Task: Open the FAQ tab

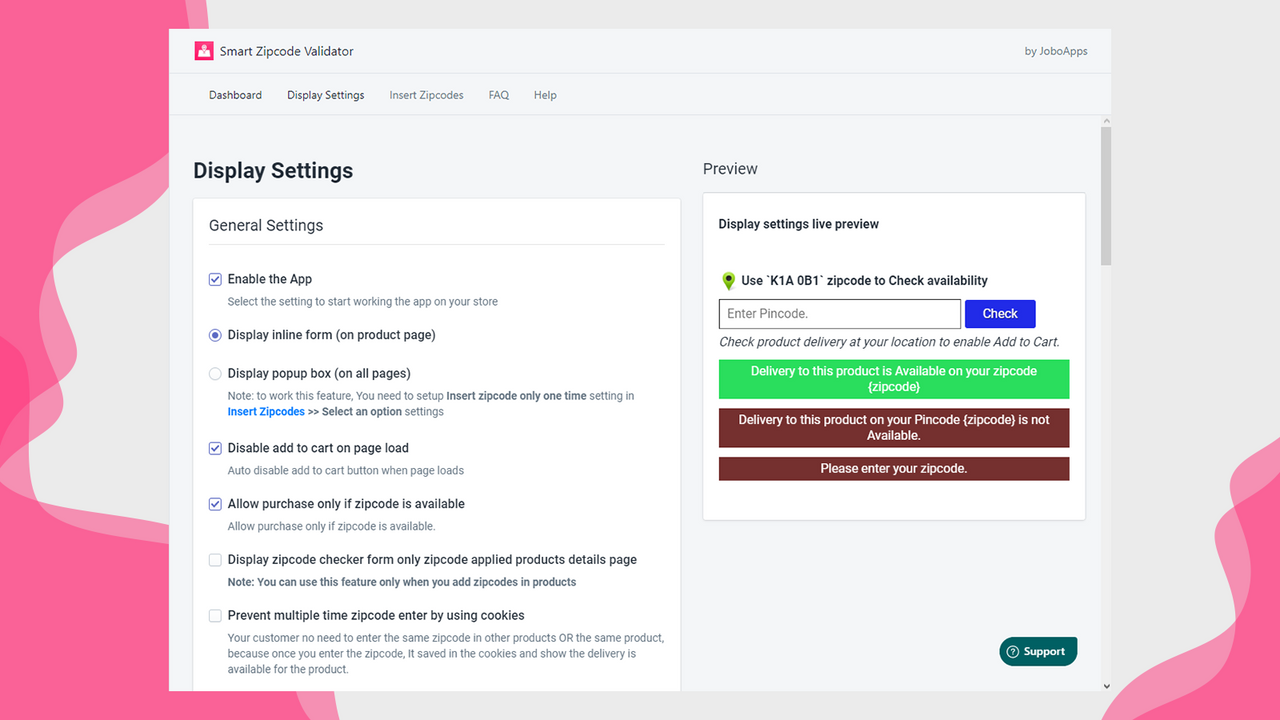Action: tap(499, 95)
